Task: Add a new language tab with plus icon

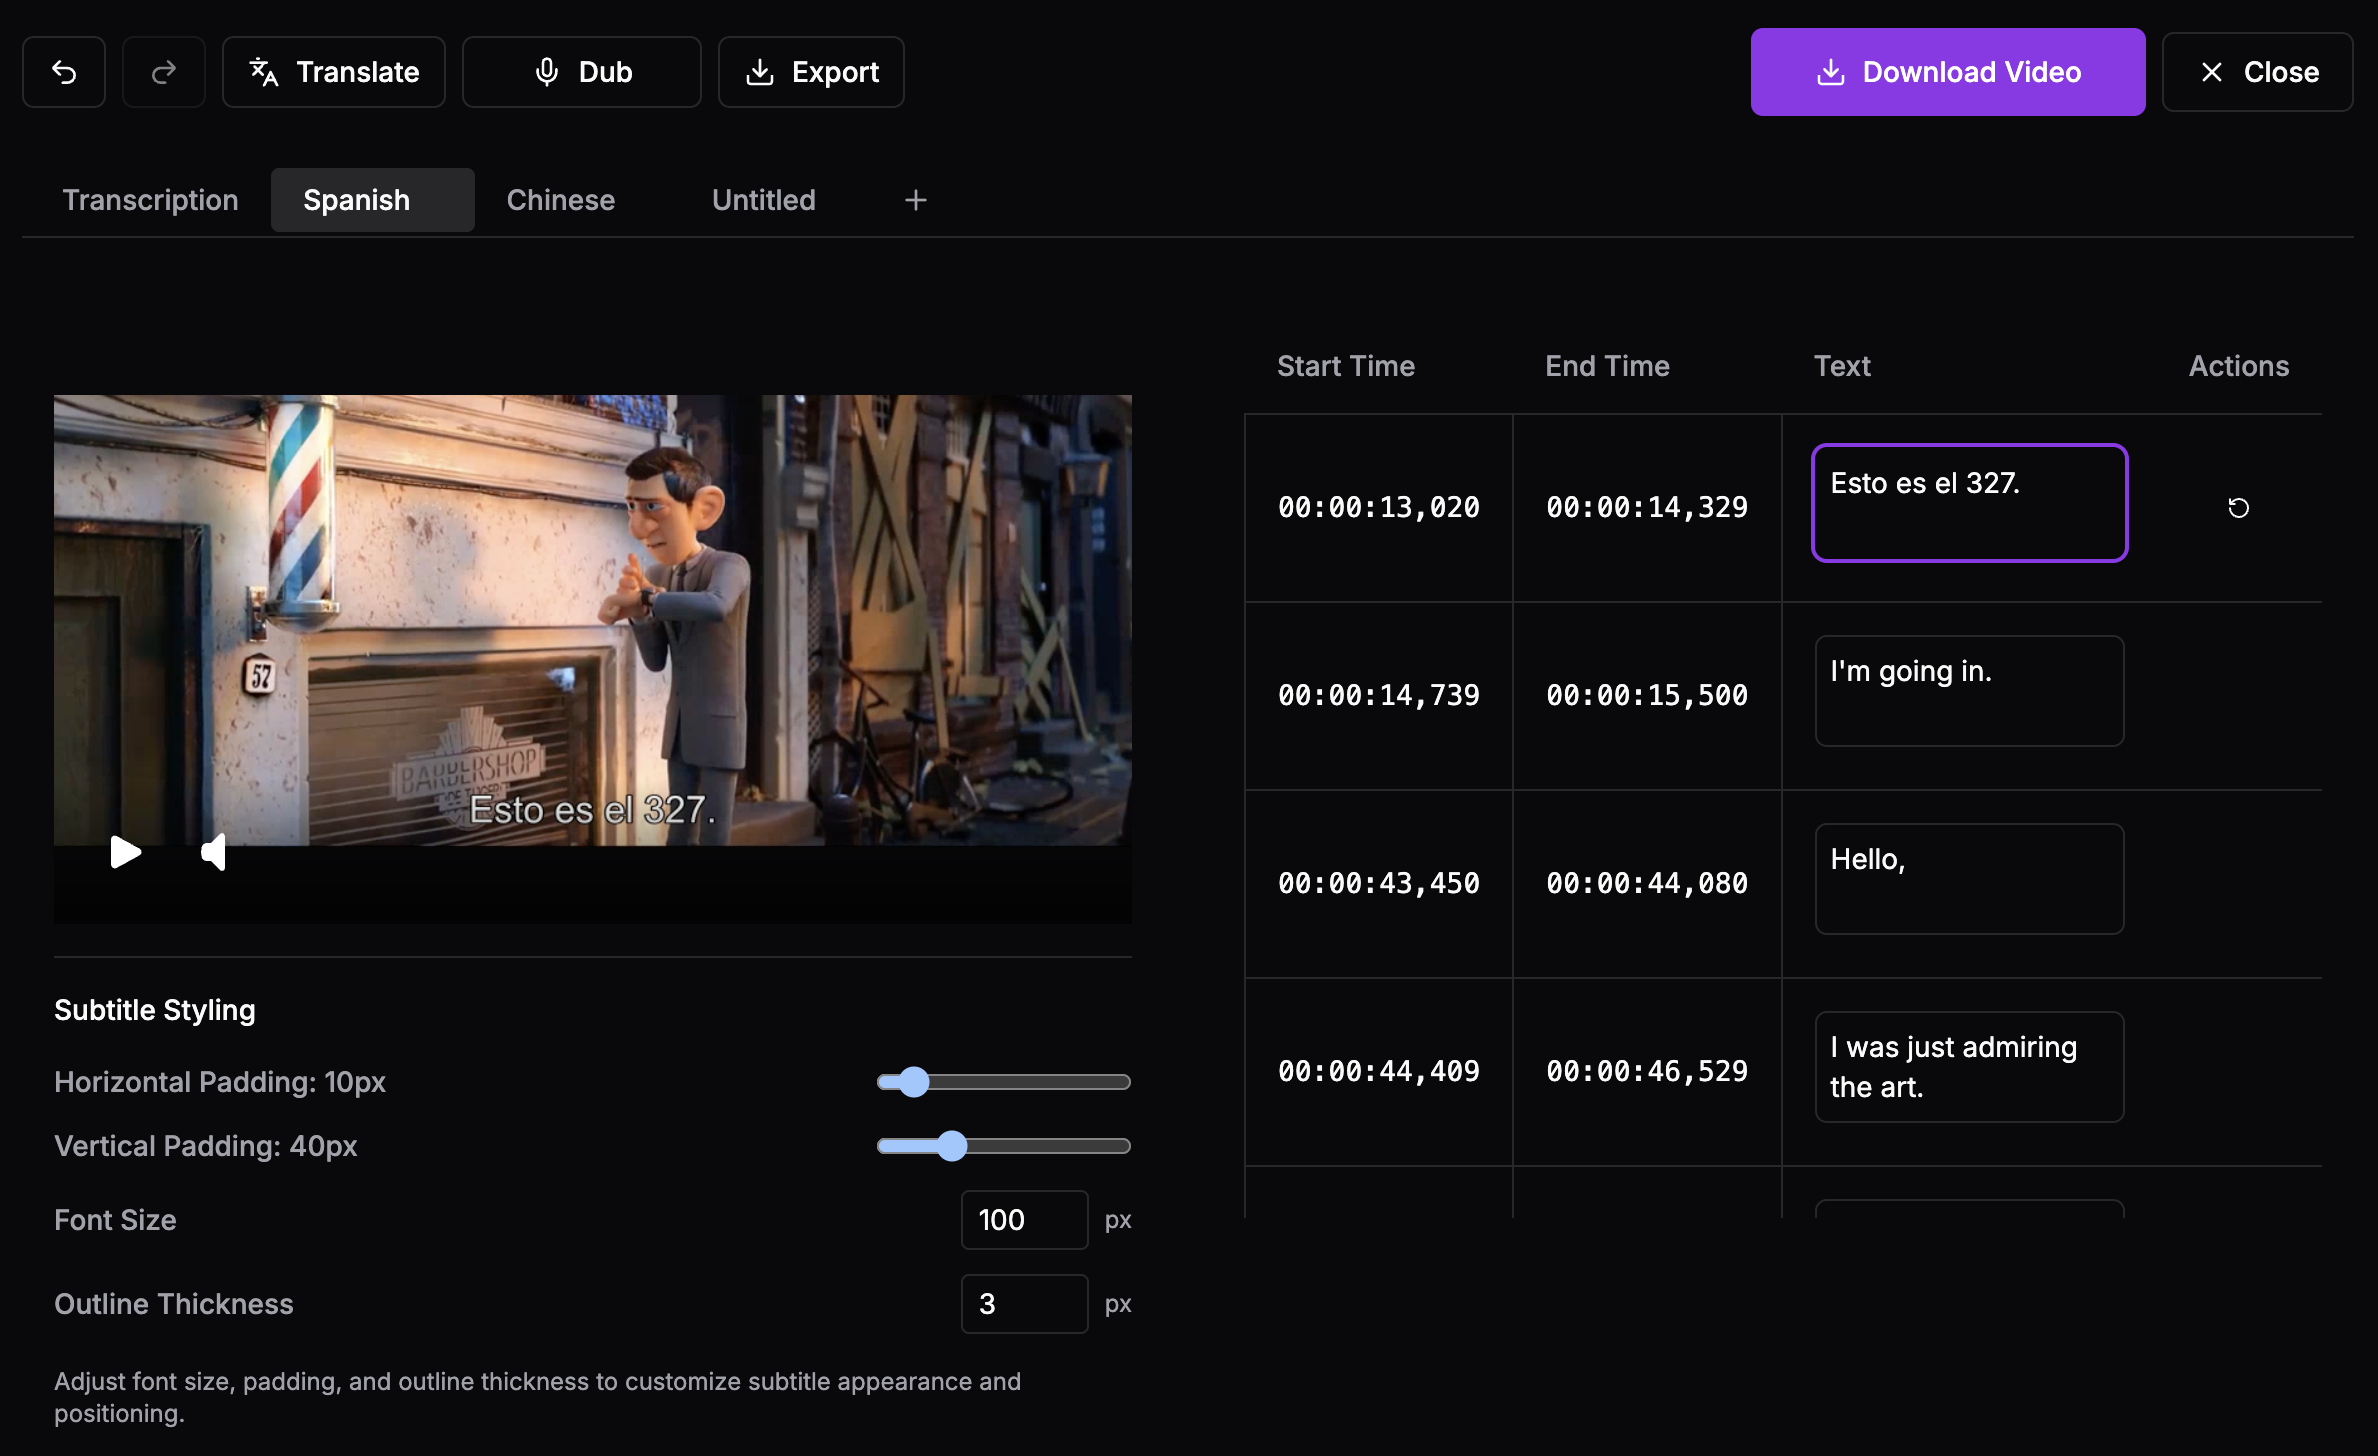Action: pos(916,200)
